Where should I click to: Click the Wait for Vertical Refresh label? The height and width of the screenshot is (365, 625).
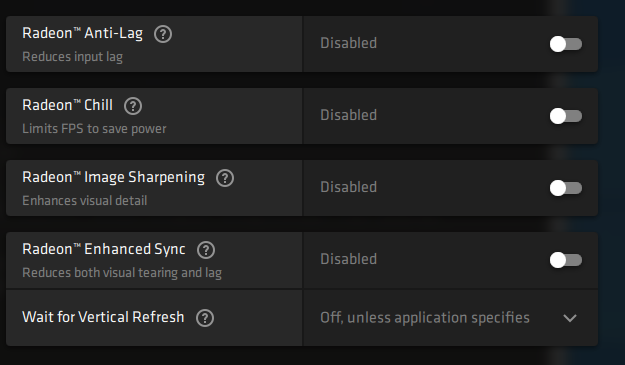(103, 317)
